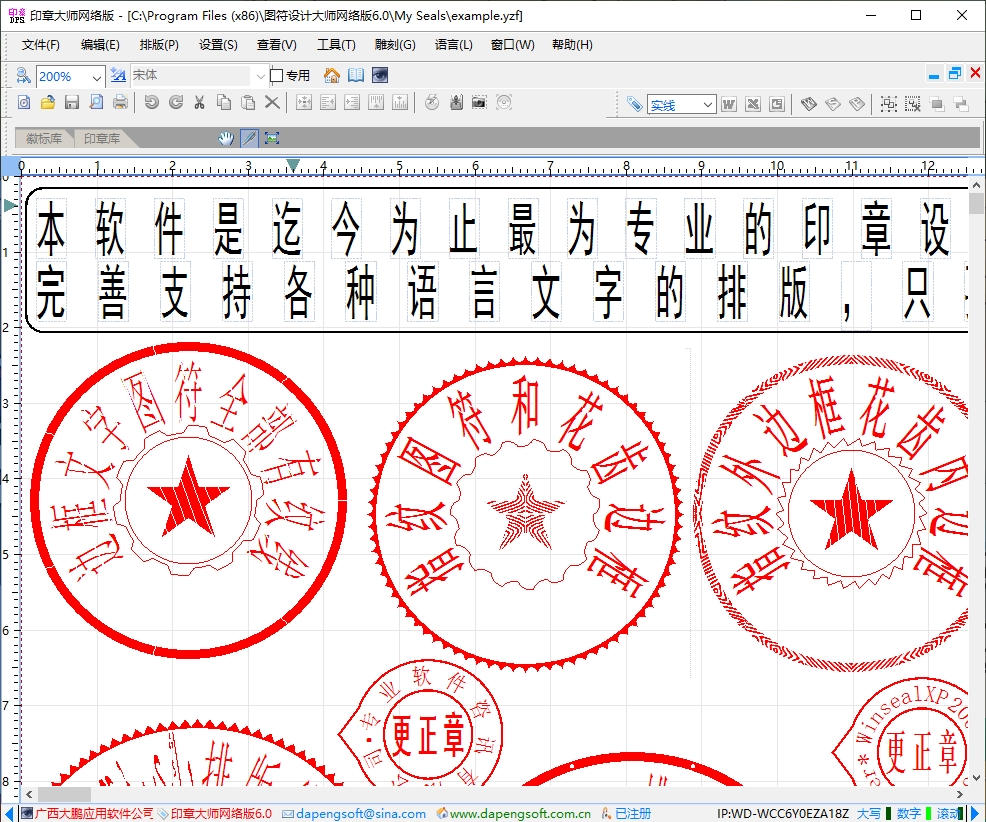Viewport: 986px width, 822px height.
Task: Click the save floppy disk icon
Action: [x=71, y=102]
